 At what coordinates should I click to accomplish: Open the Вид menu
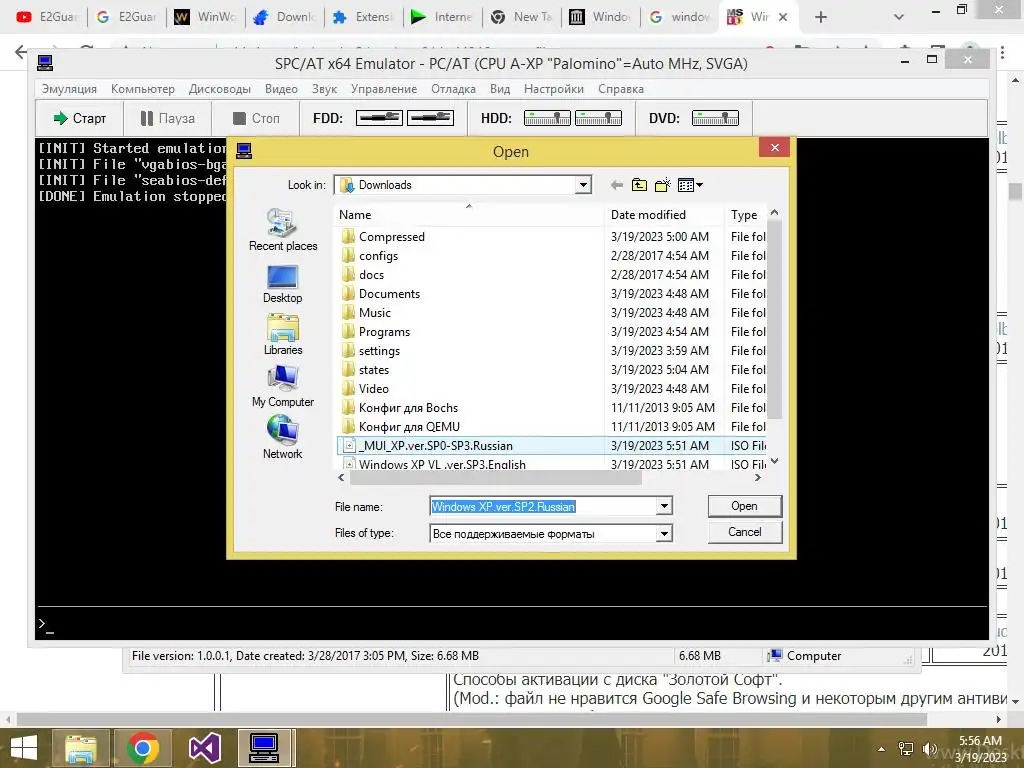[500, 89]
